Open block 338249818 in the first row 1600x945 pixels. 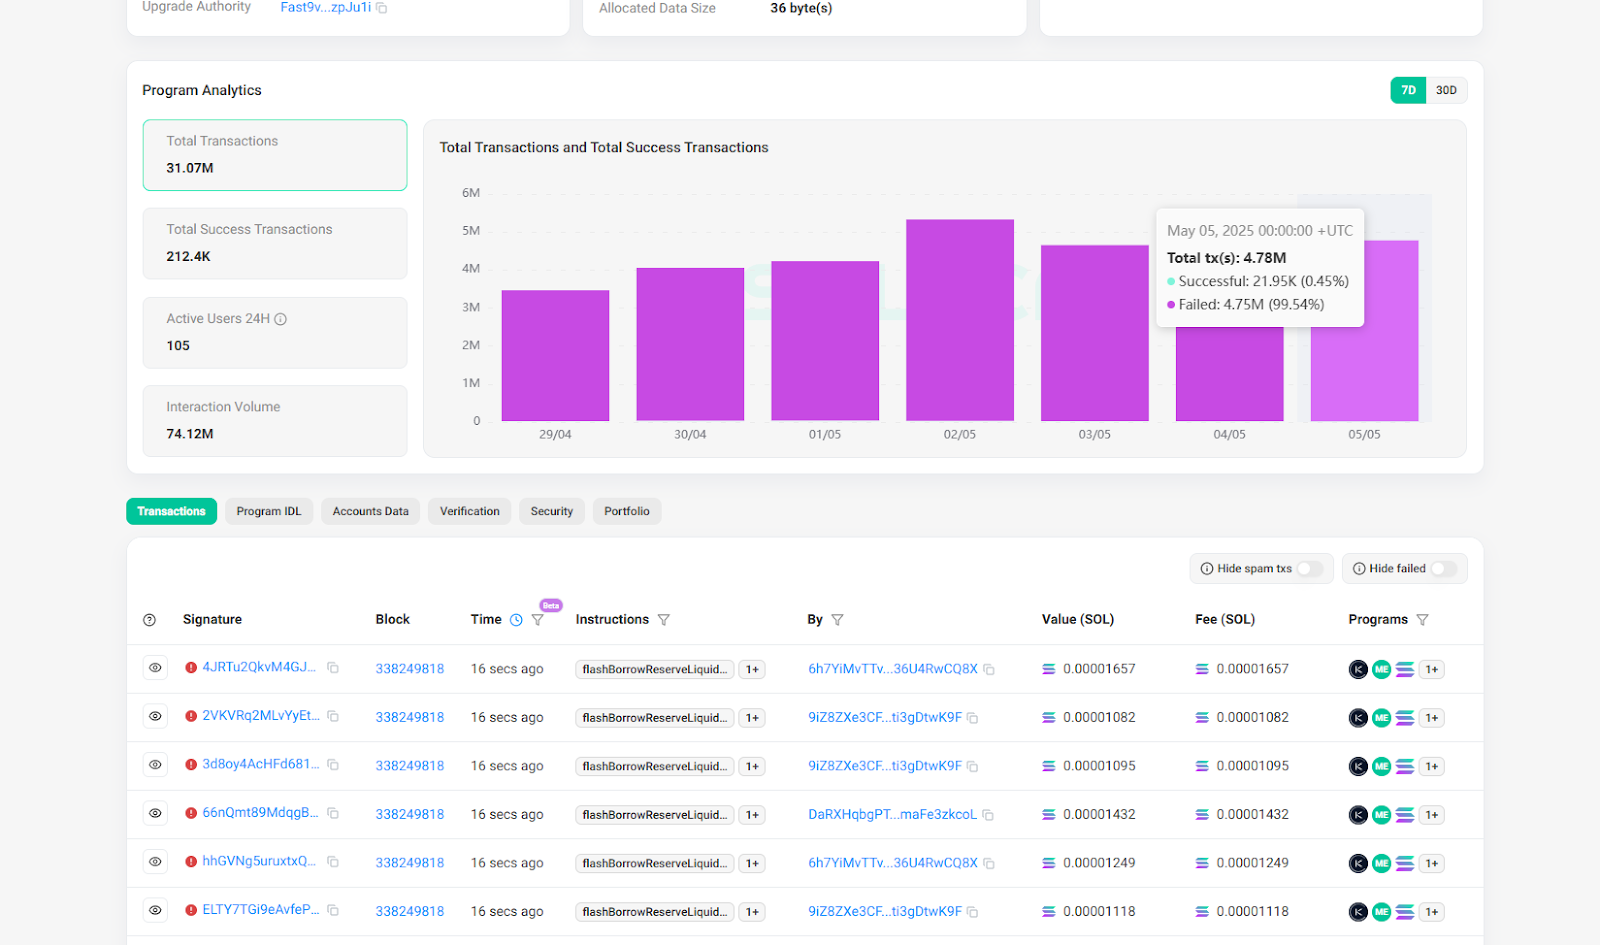[x=409, y=669]
